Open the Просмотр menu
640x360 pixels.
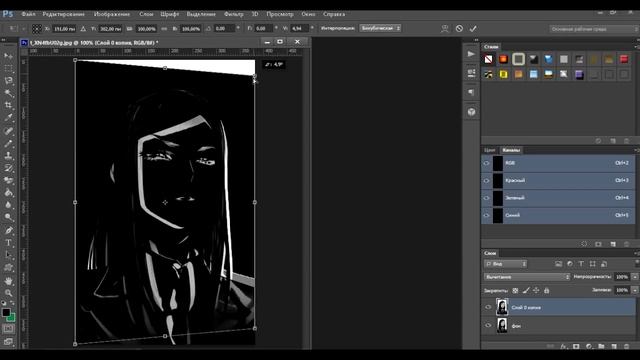coord(280,14)
